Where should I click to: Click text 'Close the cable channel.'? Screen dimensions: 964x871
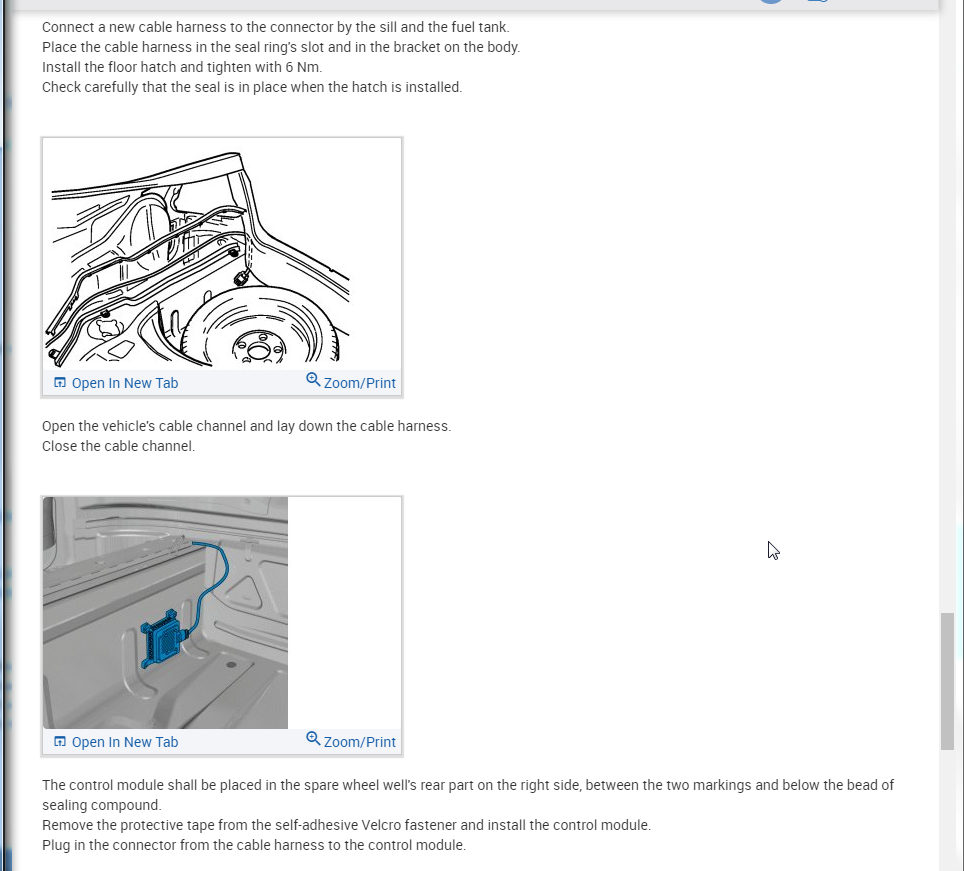pyautogui.click(x=118, y=446)
